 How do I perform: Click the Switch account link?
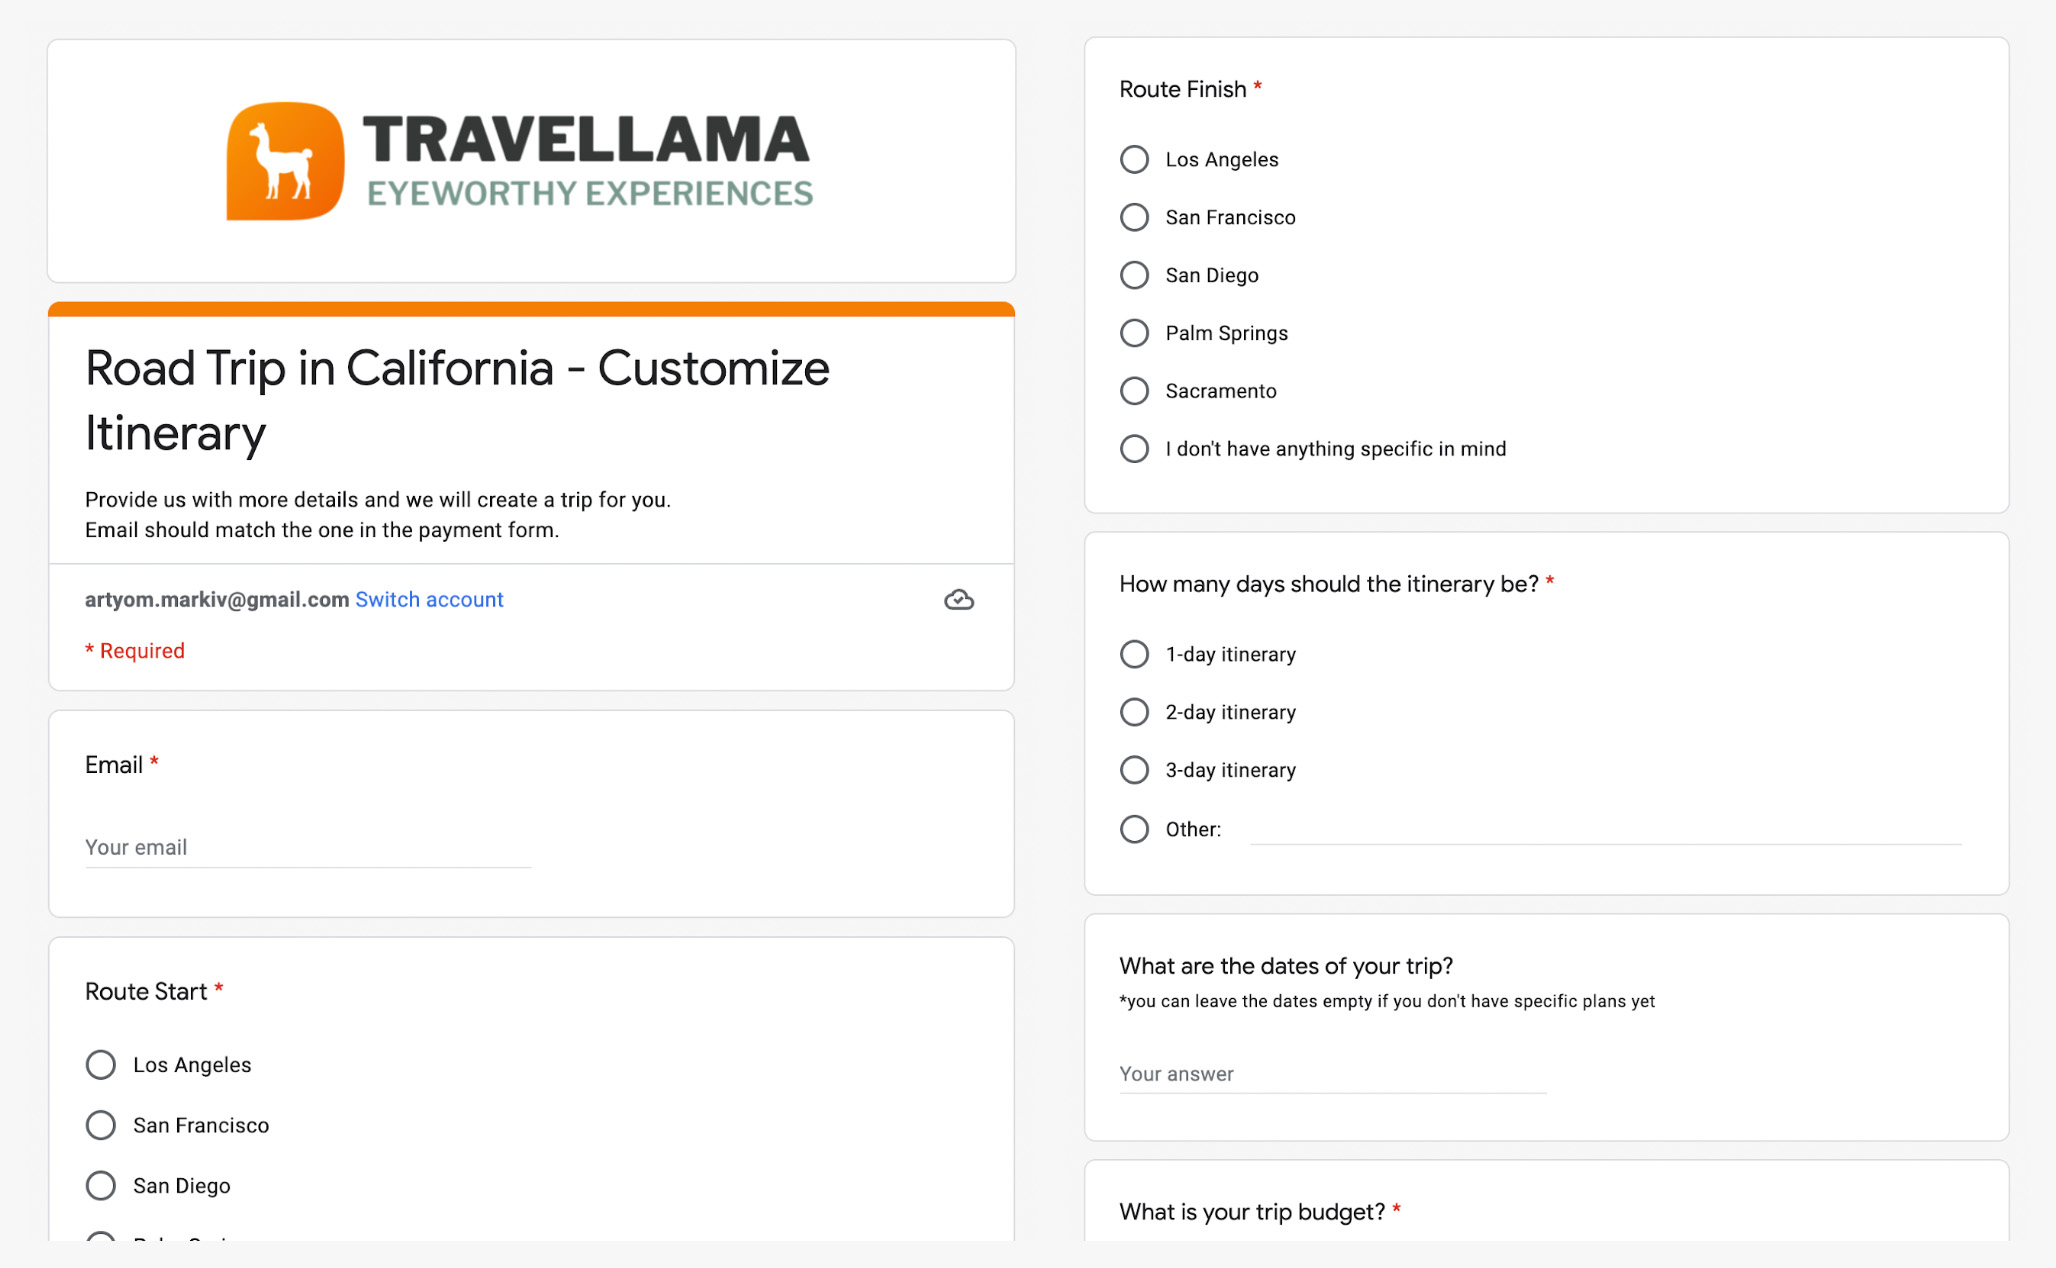(x=429, y=600)
